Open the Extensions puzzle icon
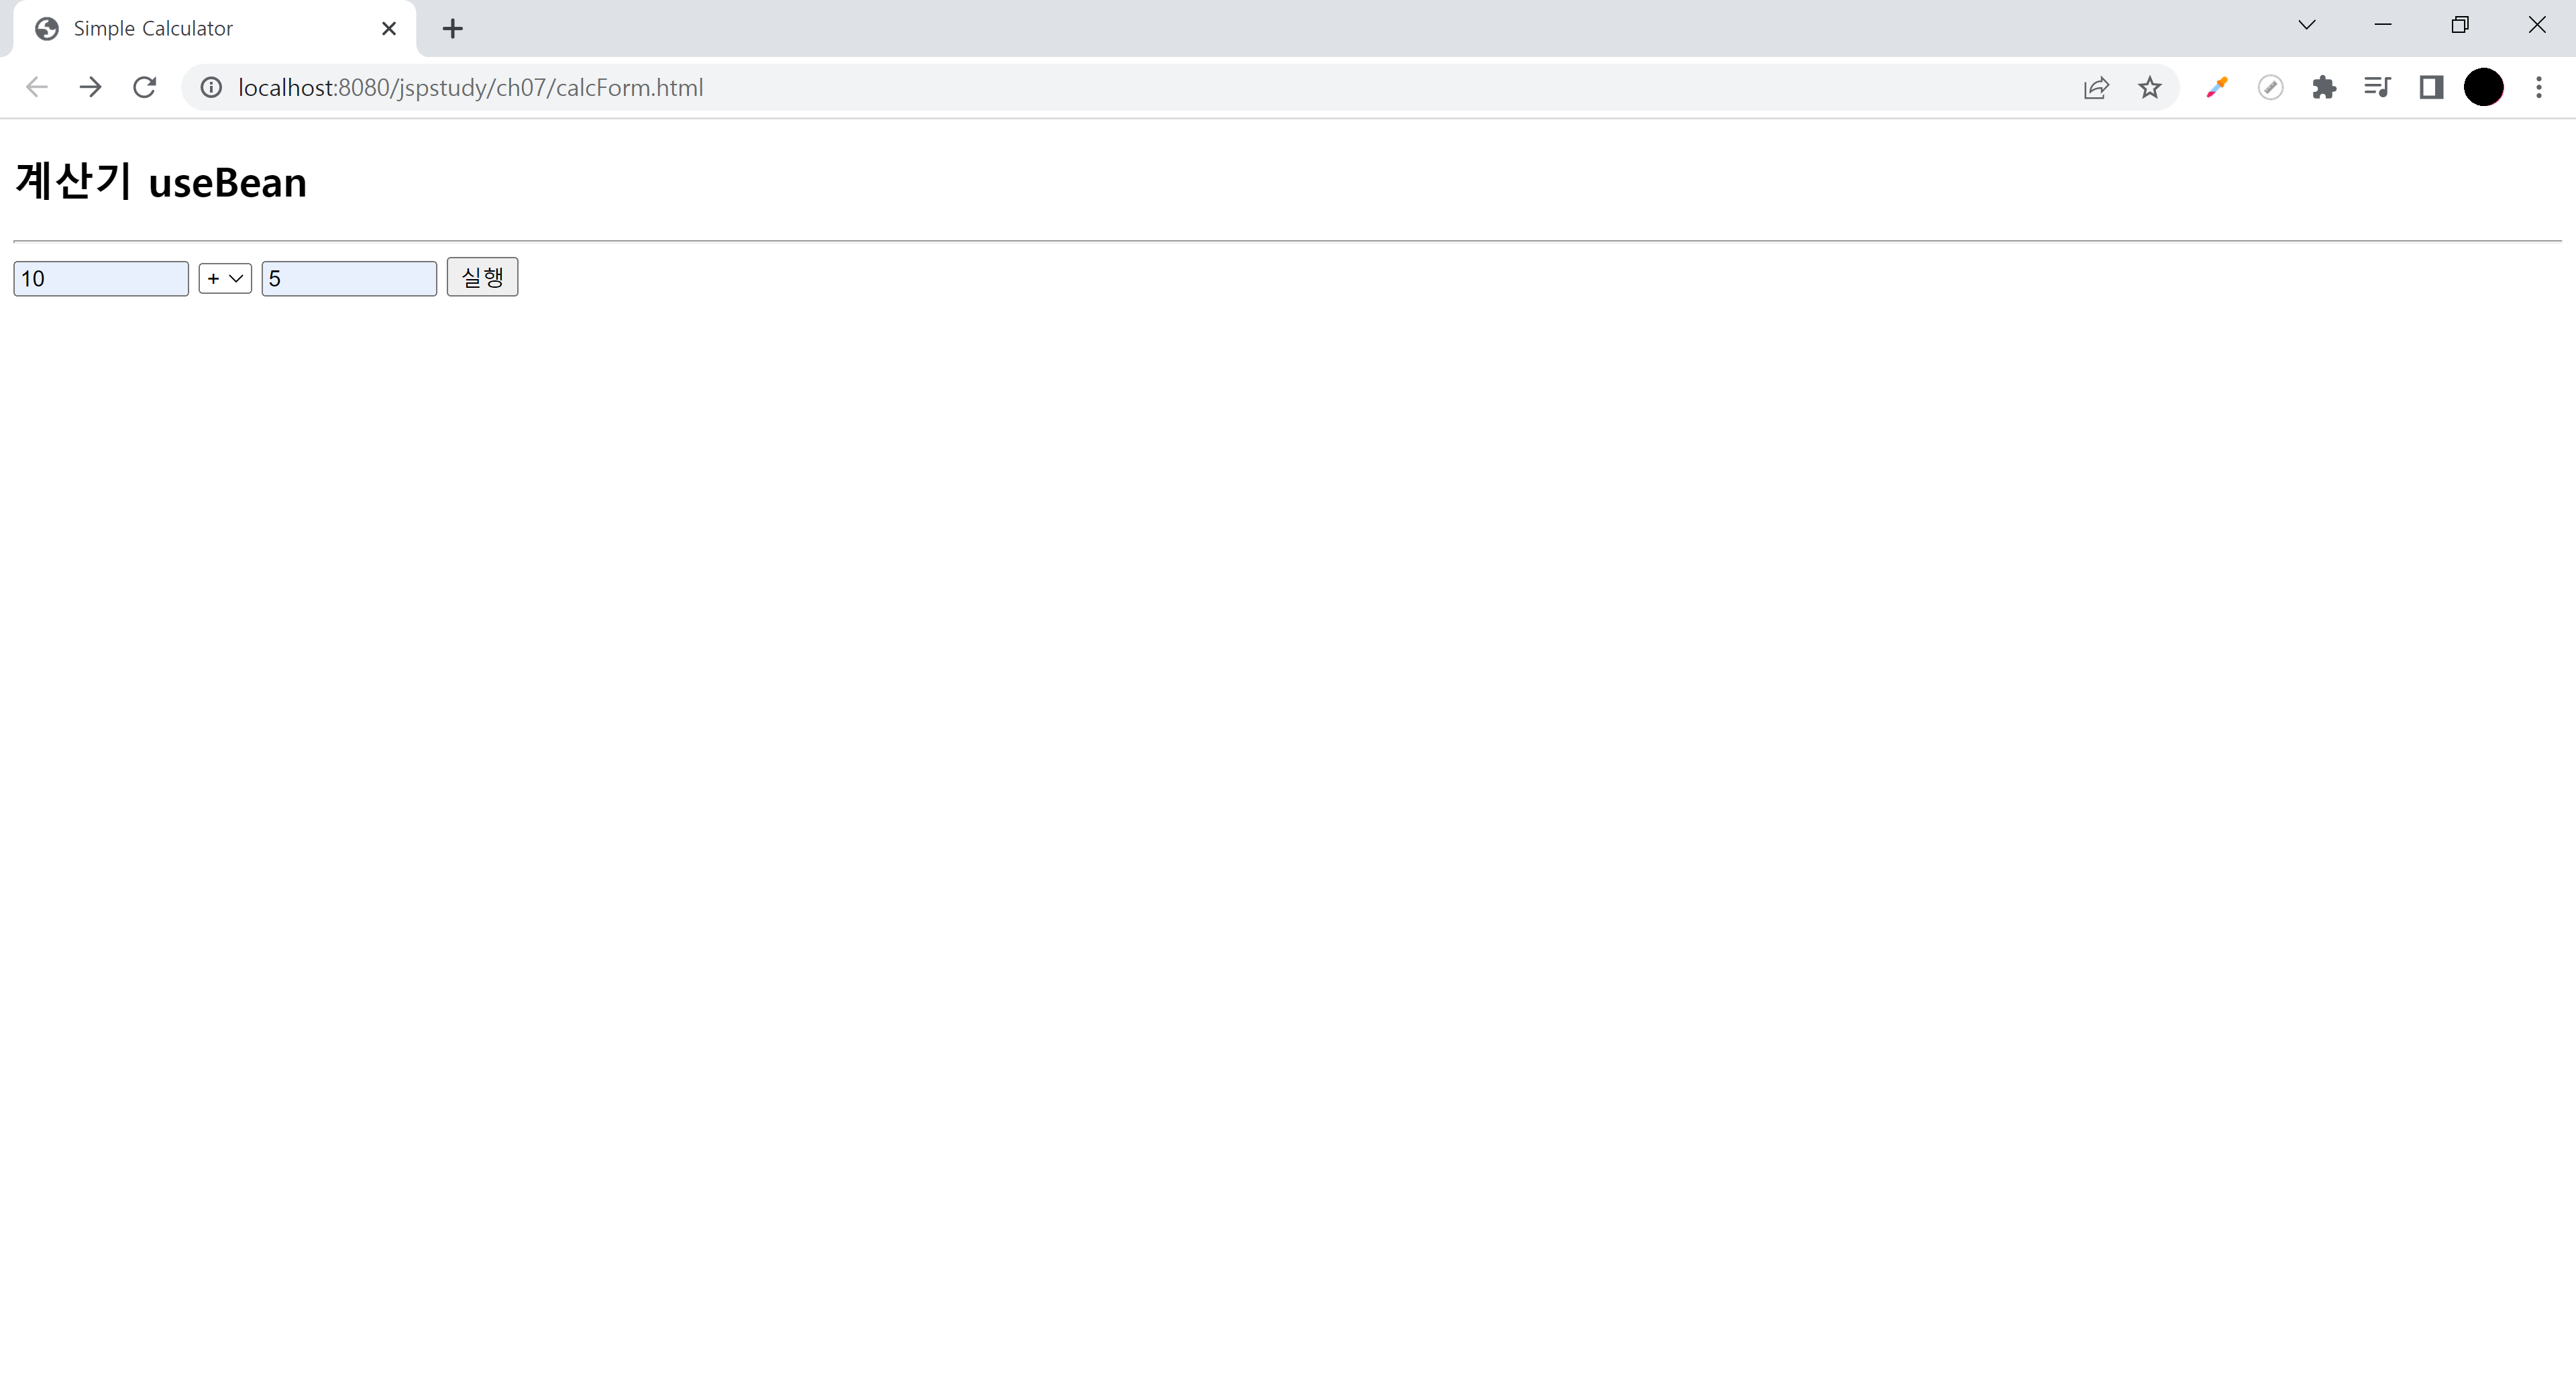The width and height of the screenshot is (2576, 1382). (x=2324, y=88)
